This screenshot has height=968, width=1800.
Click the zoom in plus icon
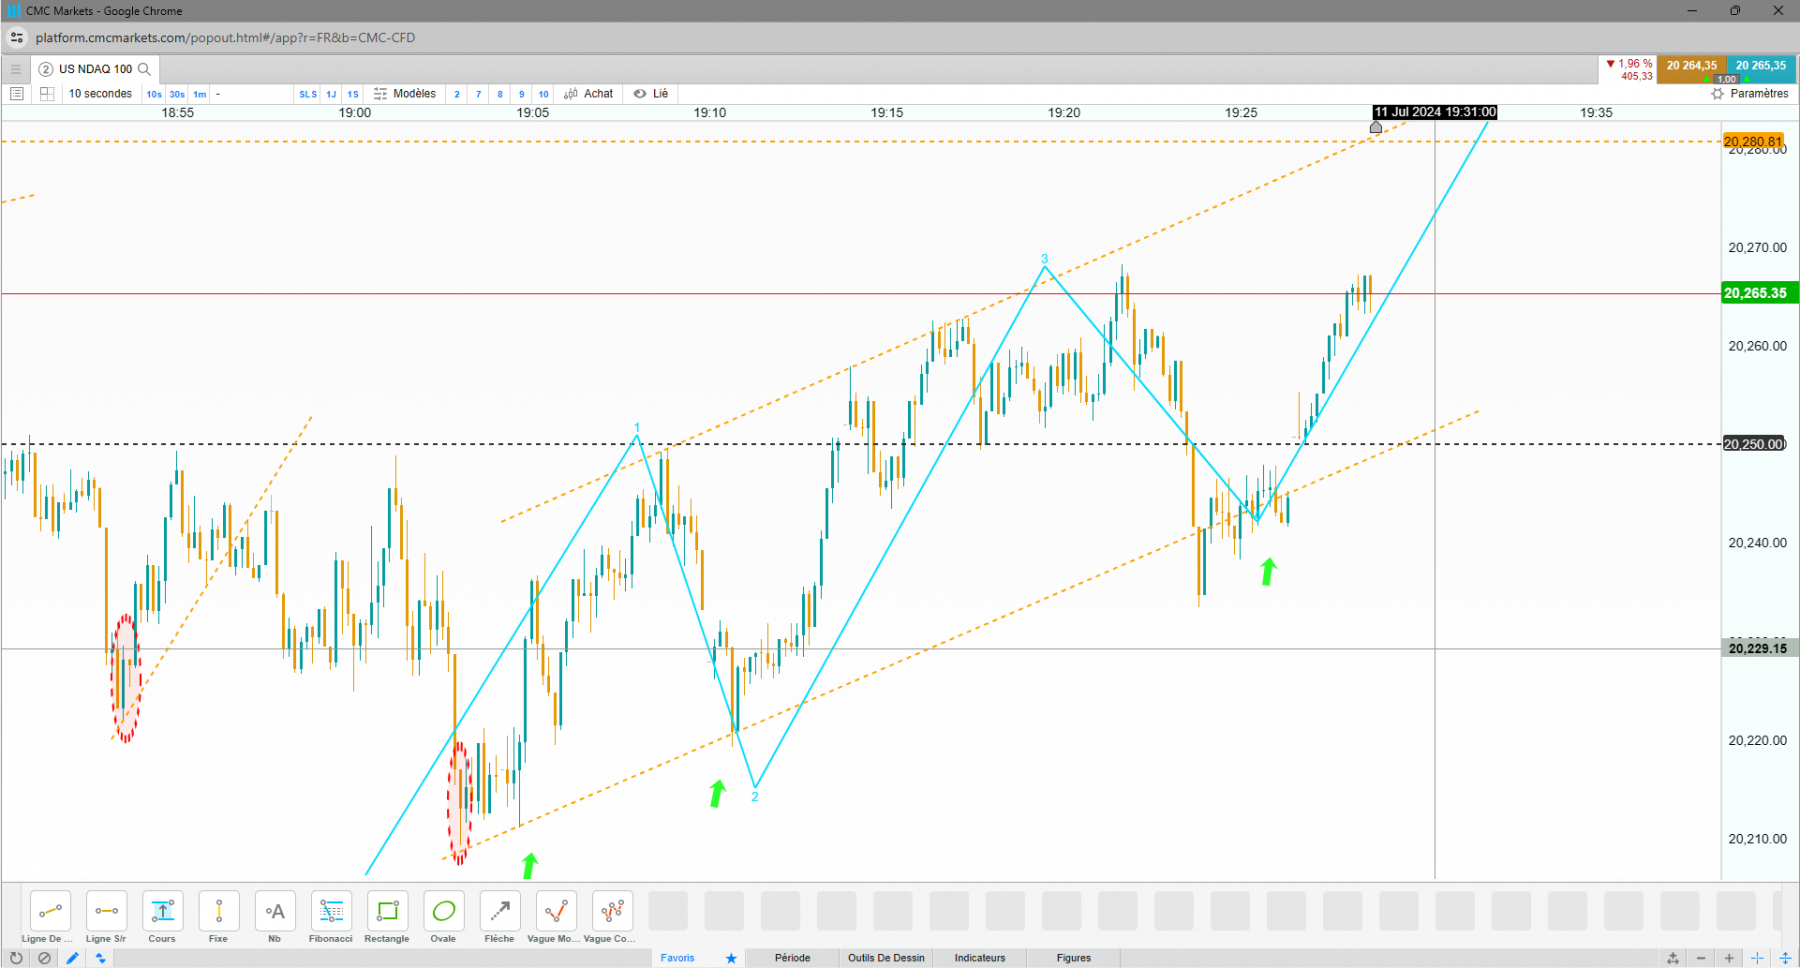1729,958
